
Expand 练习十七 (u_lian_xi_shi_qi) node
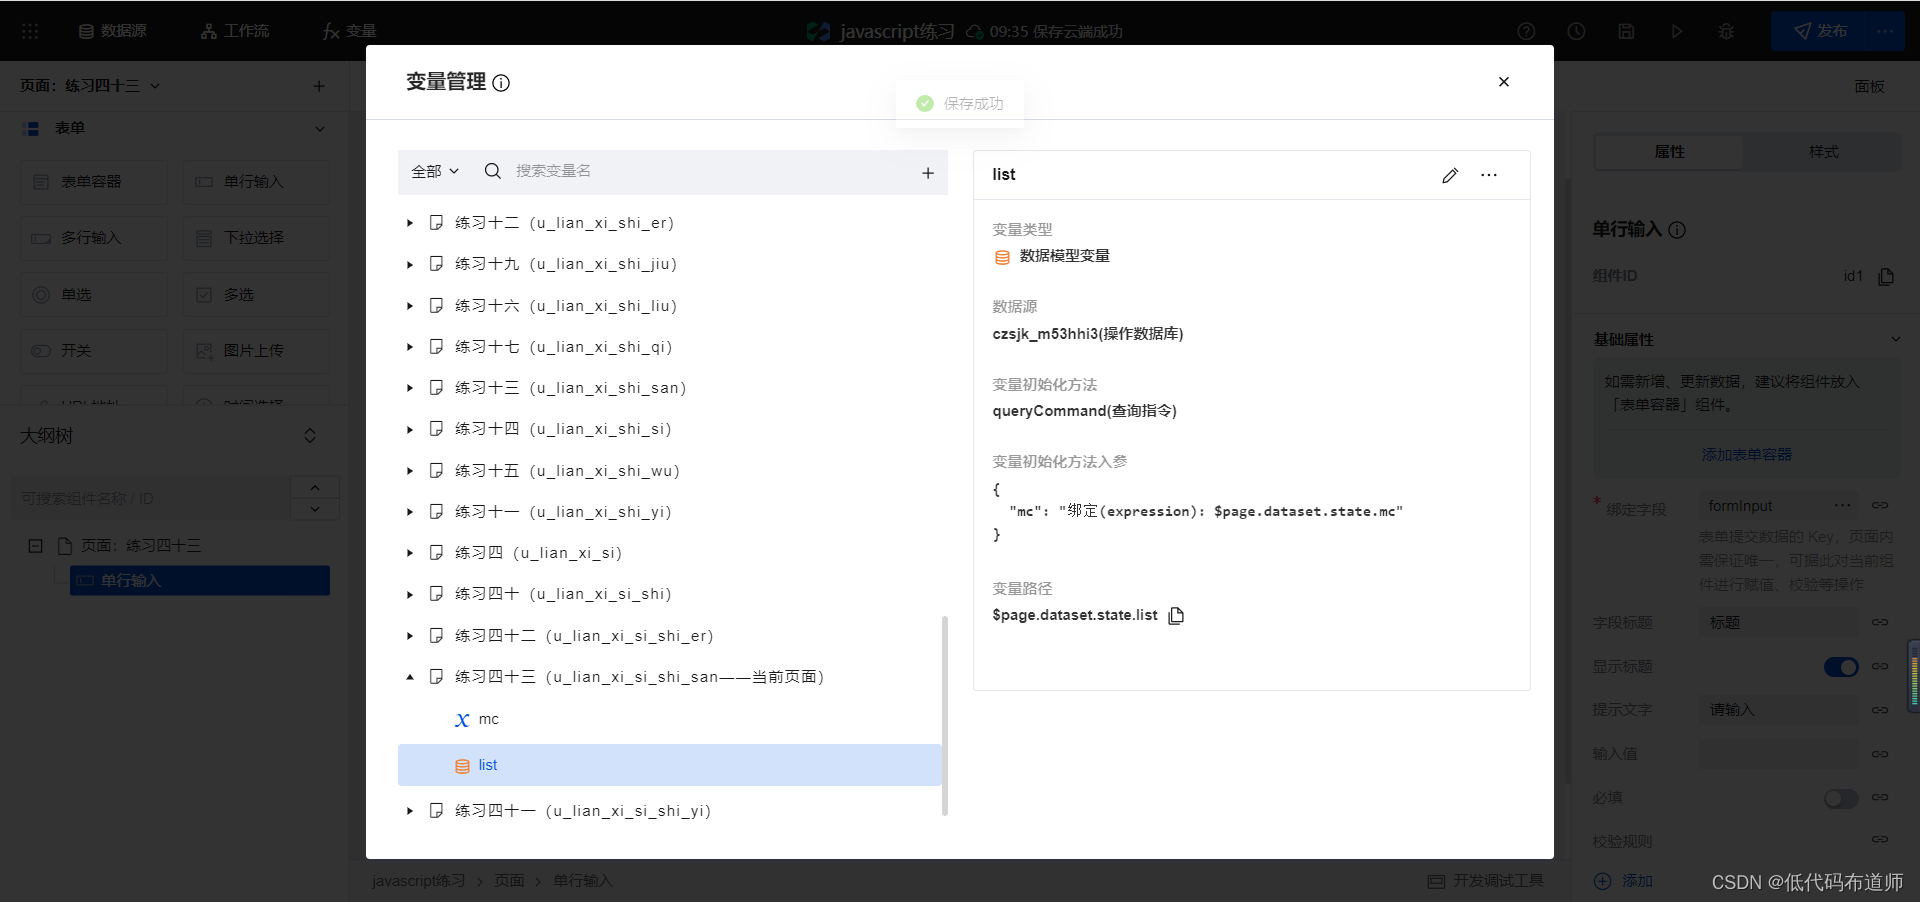(410, 347)
